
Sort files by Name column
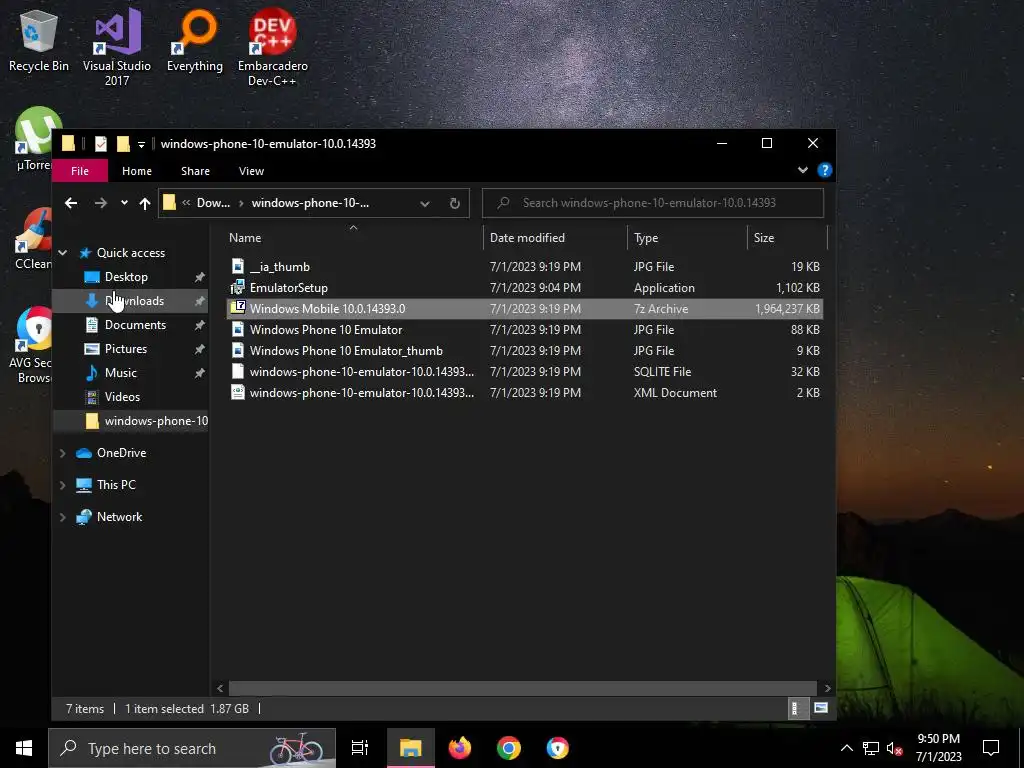[x=245, y=238]
